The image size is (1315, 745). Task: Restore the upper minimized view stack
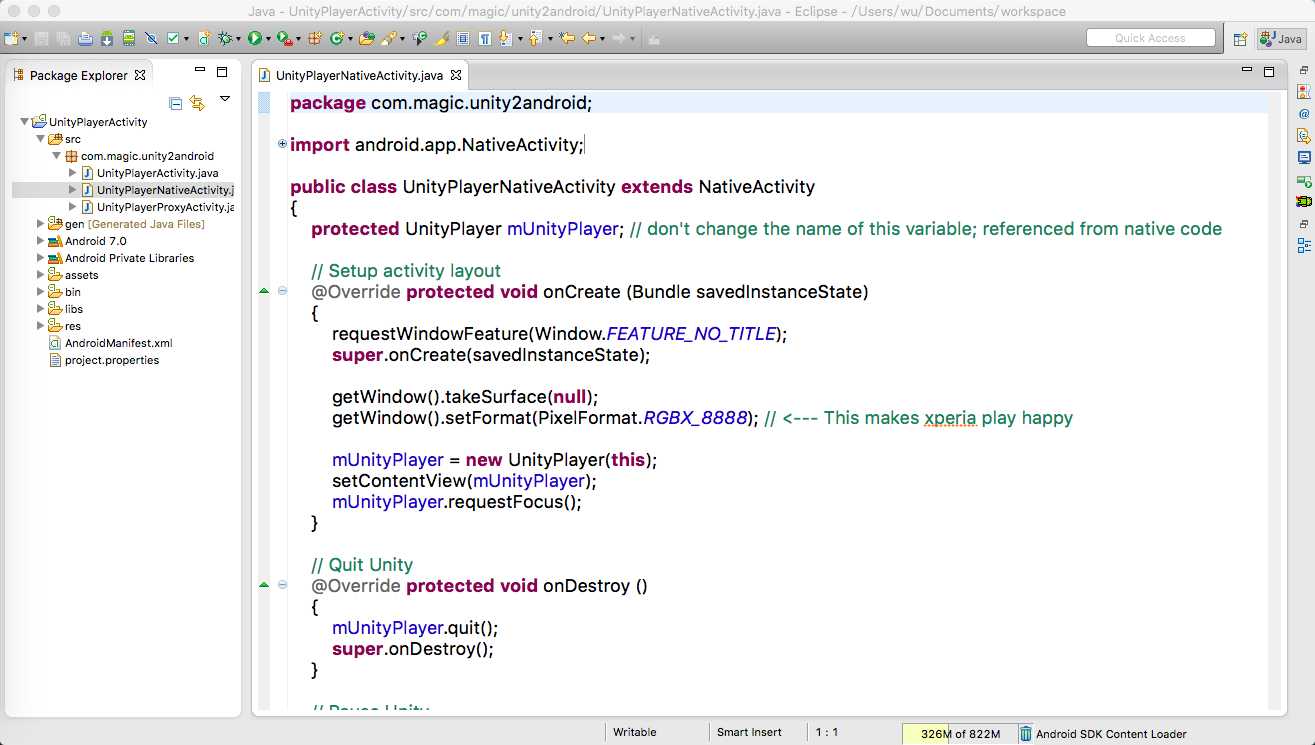point(1304,70)
